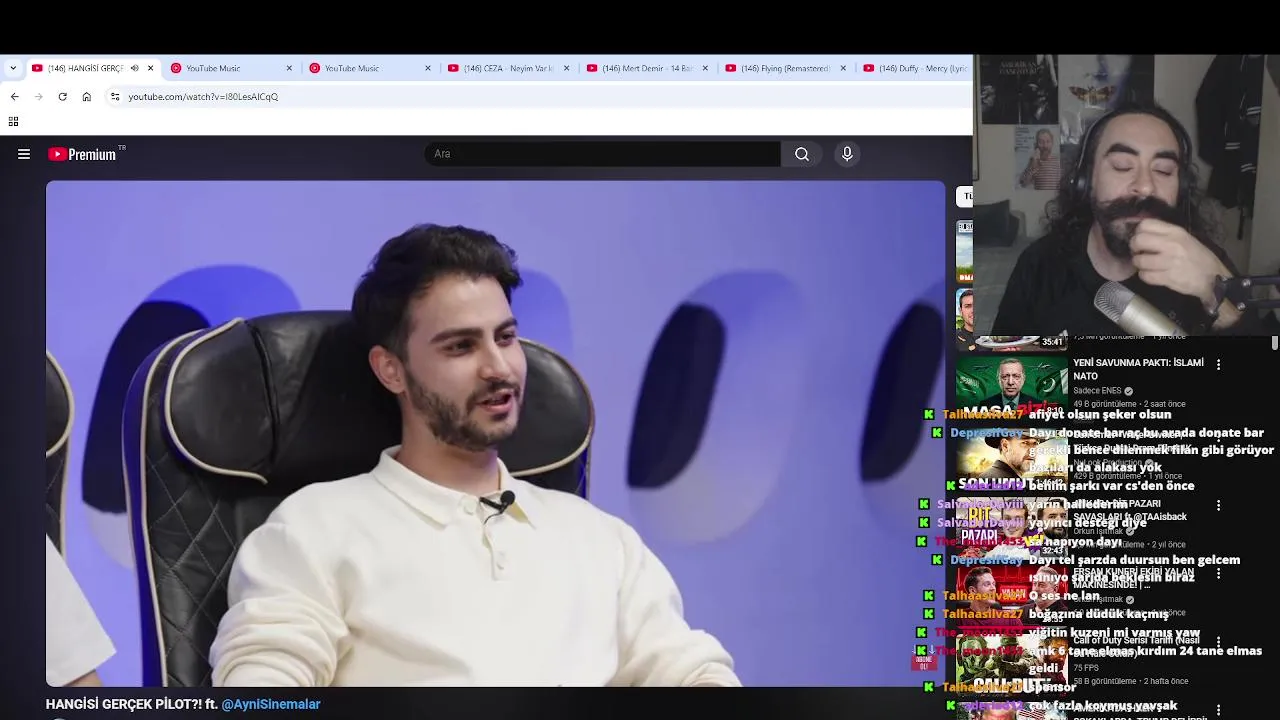Start voice search with the microphone icon
Screen dimensions: 1280x720
847,154
